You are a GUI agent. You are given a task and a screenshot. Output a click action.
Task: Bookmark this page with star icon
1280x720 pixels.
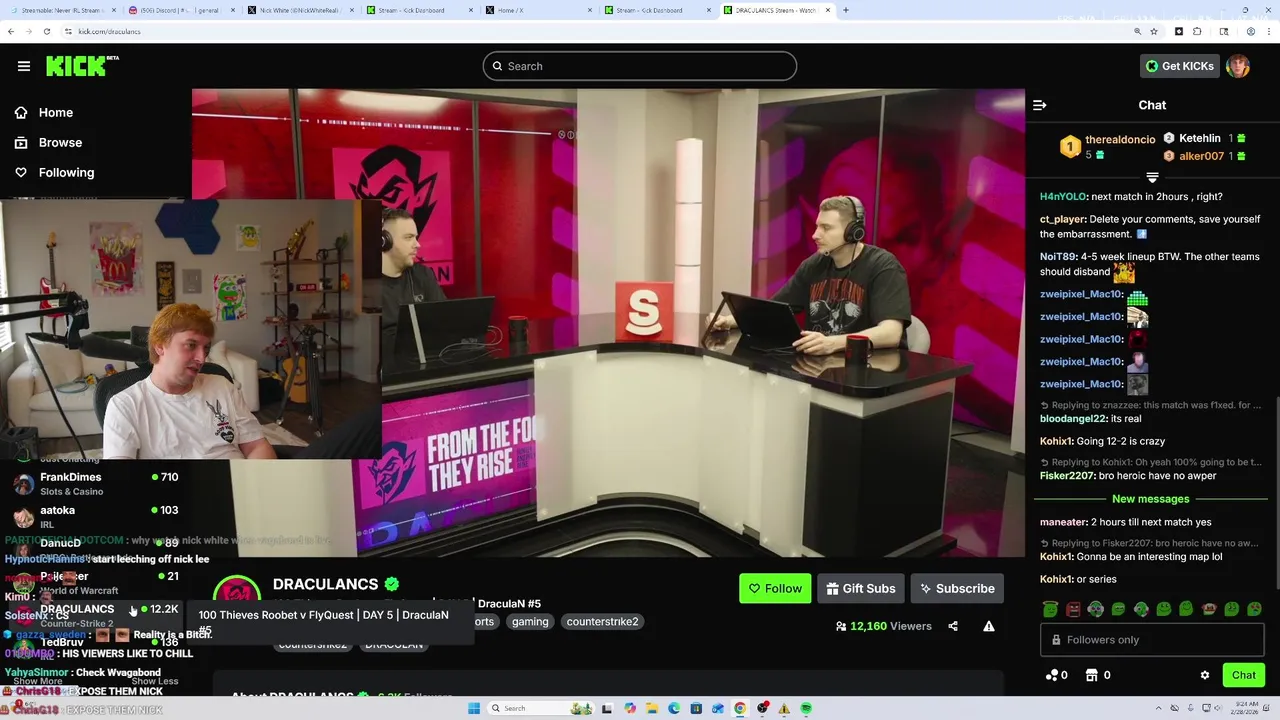coord(1155,31)
